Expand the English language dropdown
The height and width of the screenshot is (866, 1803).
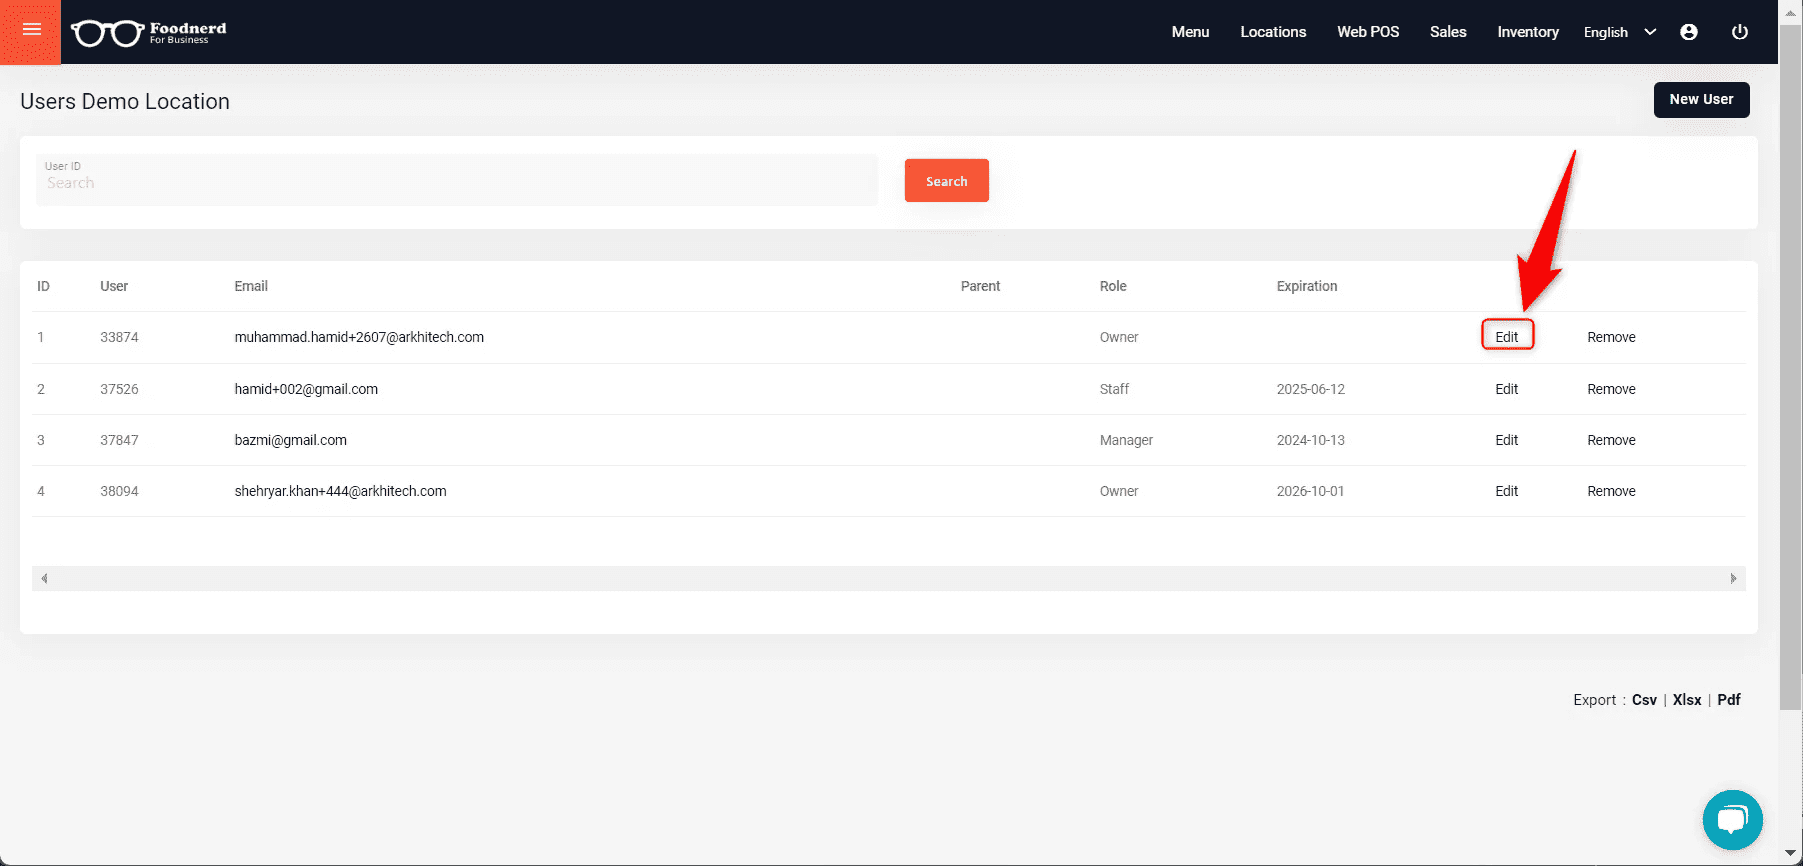coord(1619,32)
